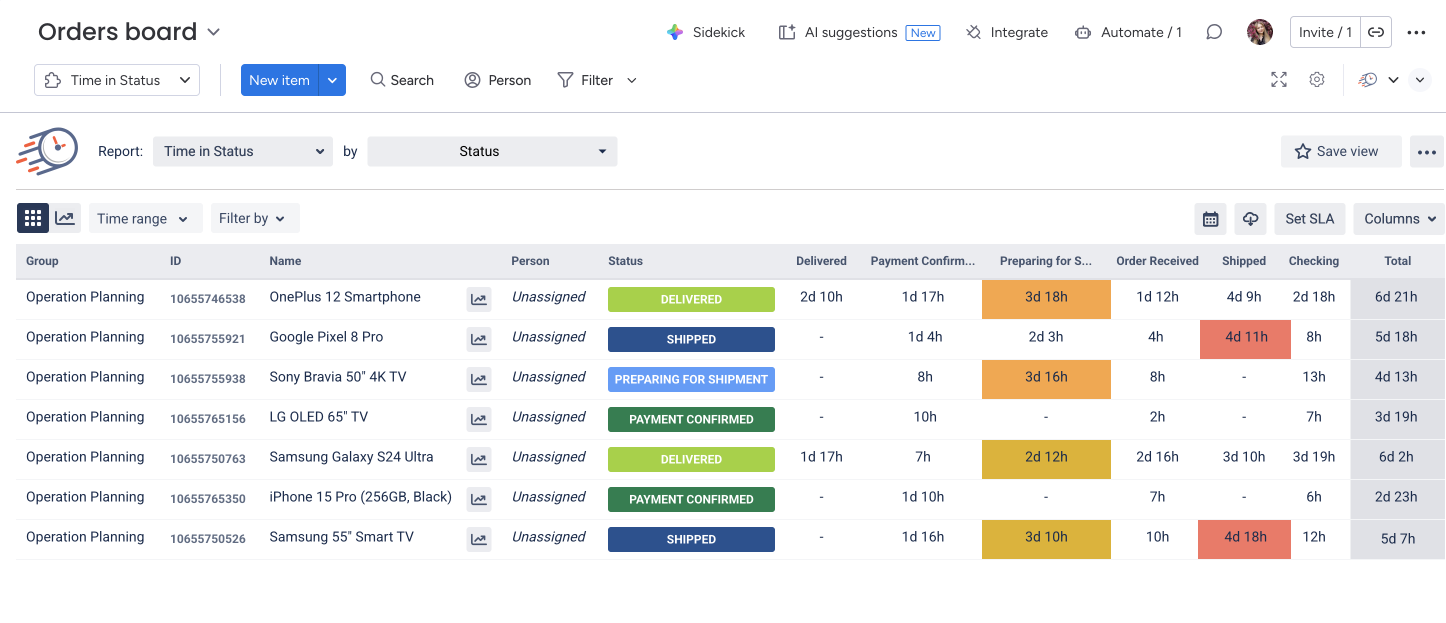Image resolution: width=1446 pixels, height=623 pixels.
Task: Click the red 4d 11h Shipped cell
Action: 1245,338
